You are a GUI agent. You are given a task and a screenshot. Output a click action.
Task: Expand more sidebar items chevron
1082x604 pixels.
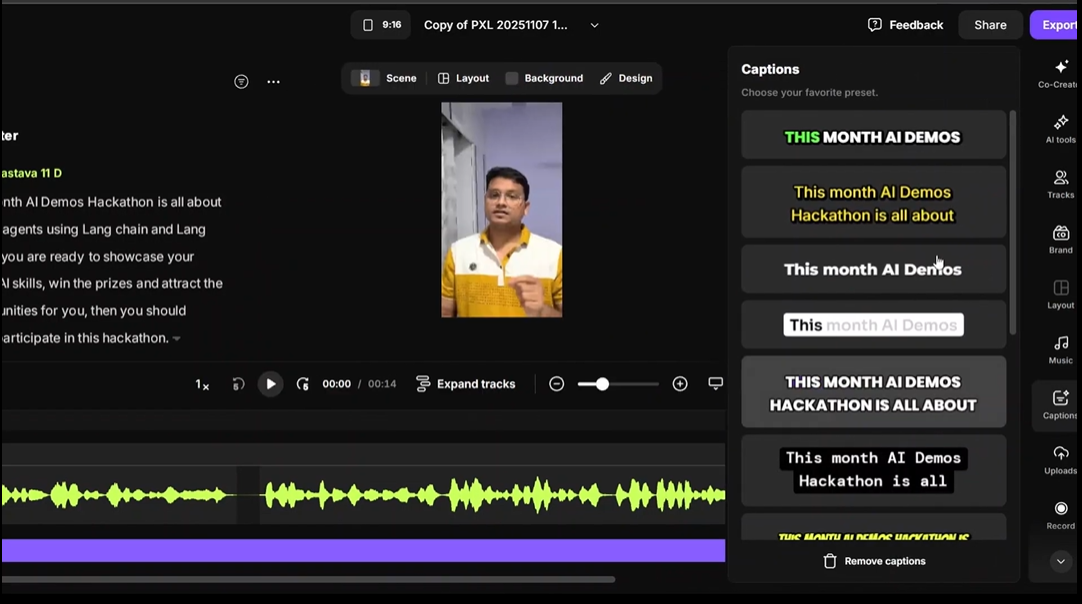(1061, 561)
